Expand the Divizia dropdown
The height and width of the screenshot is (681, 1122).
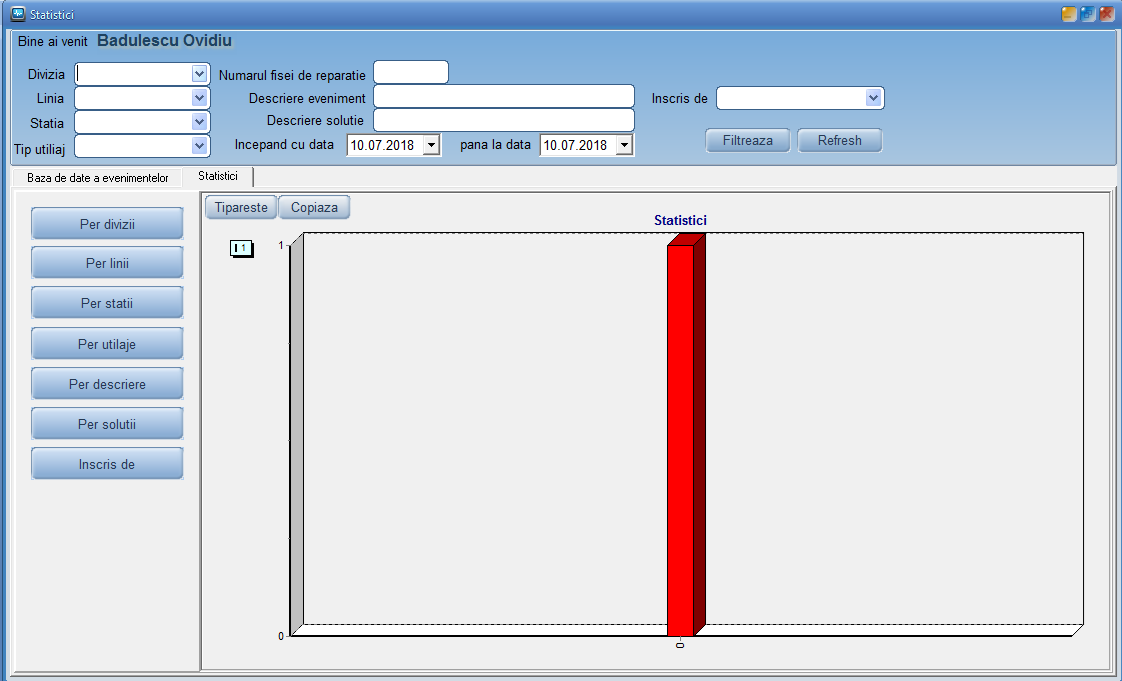(x=199, y=74)
